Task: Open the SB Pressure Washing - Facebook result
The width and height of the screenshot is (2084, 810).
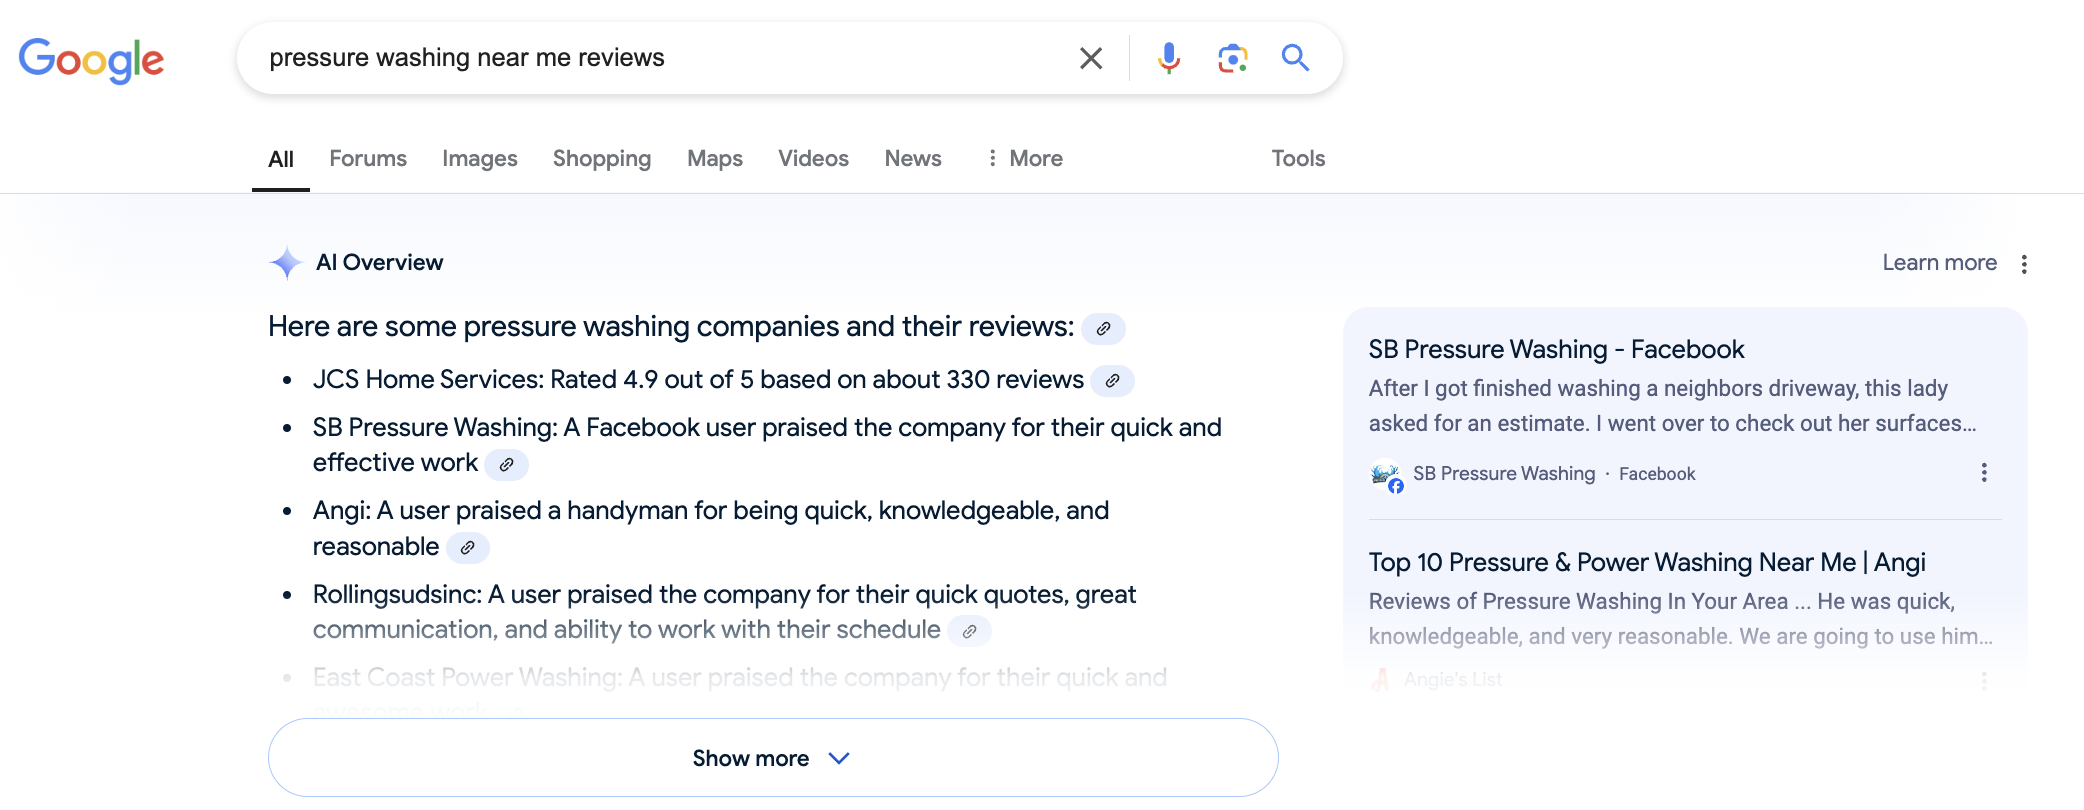Action: pyautogui.click(x=1556, y=350)
